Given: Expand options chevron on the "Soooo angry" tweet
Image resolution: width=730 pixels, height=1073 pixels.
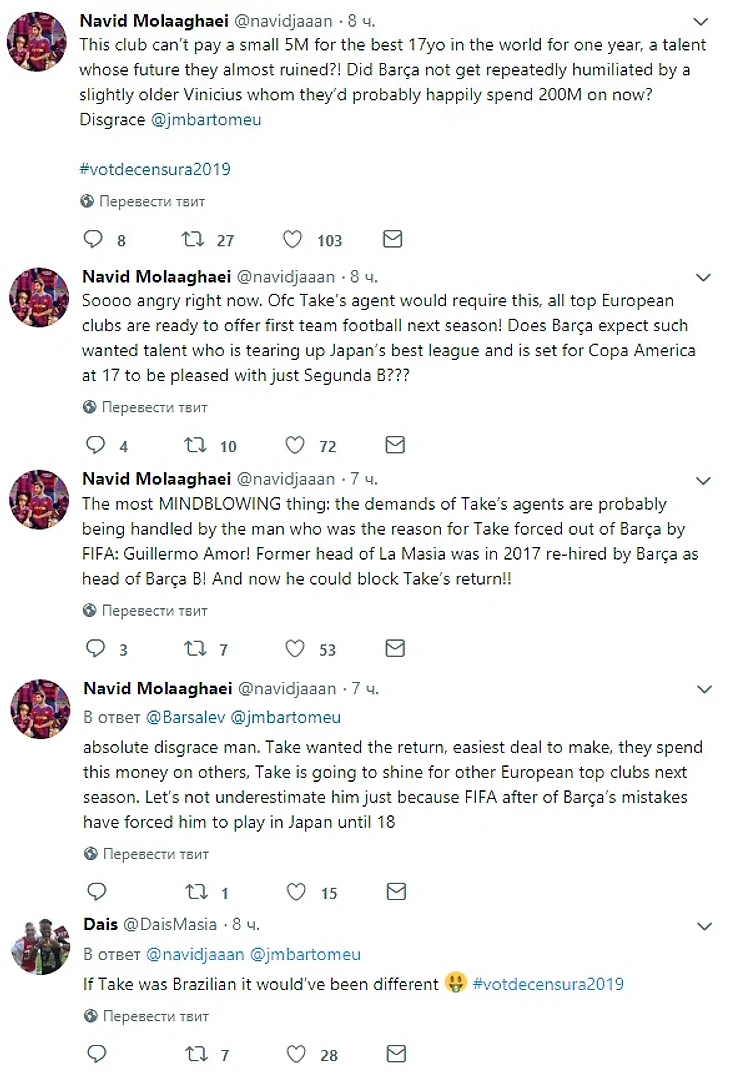Looking at the screenshot, I should click(x=704, y=277).
